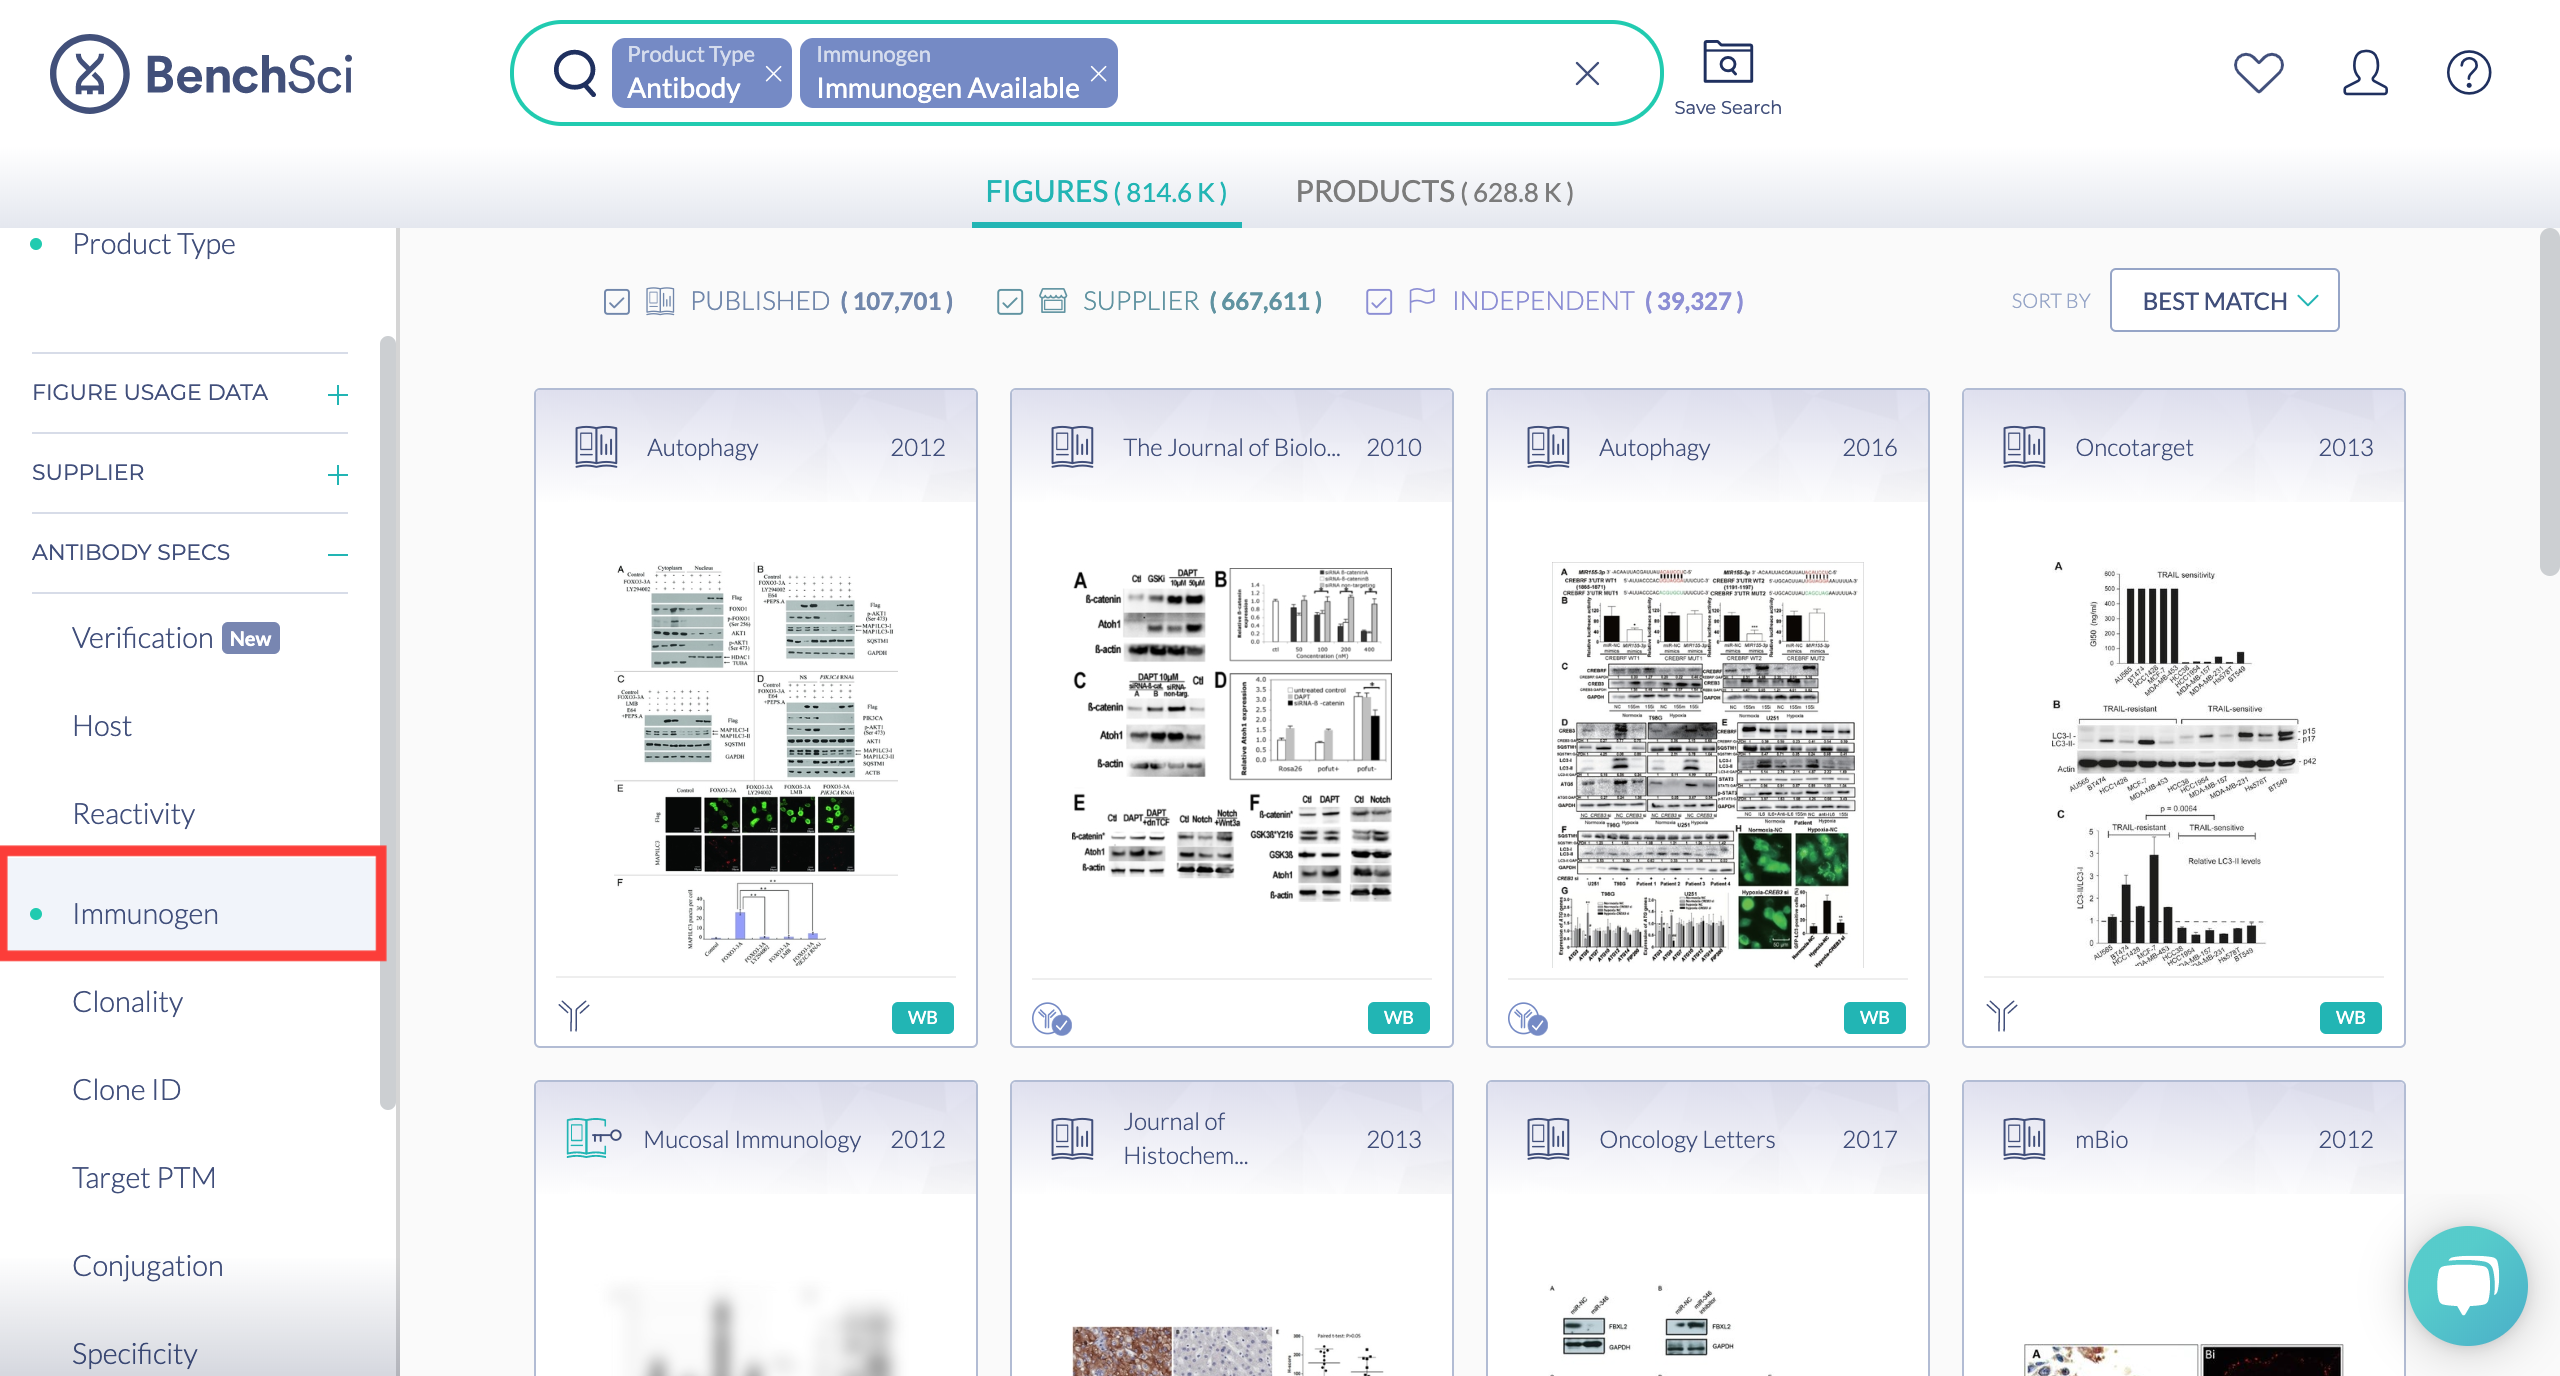Open the user account icon
Screen dimensions: 2560x1376
tap(2365, 73)
